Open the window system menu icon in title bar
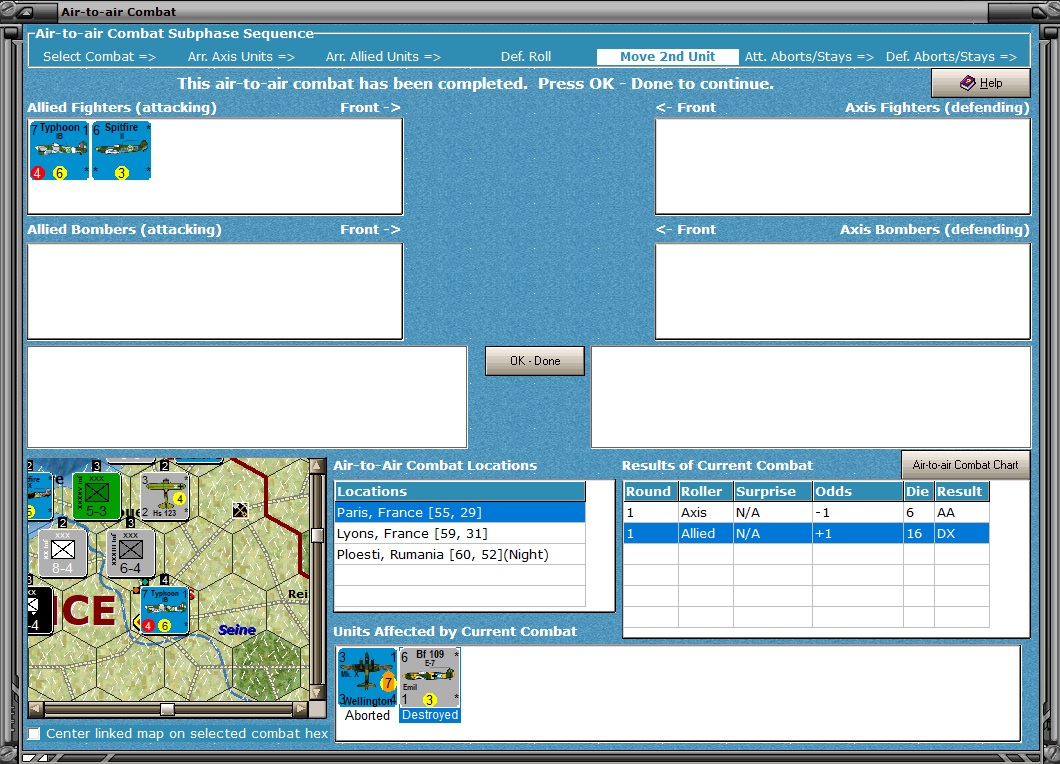1060x764 pixels. (24, 11)
